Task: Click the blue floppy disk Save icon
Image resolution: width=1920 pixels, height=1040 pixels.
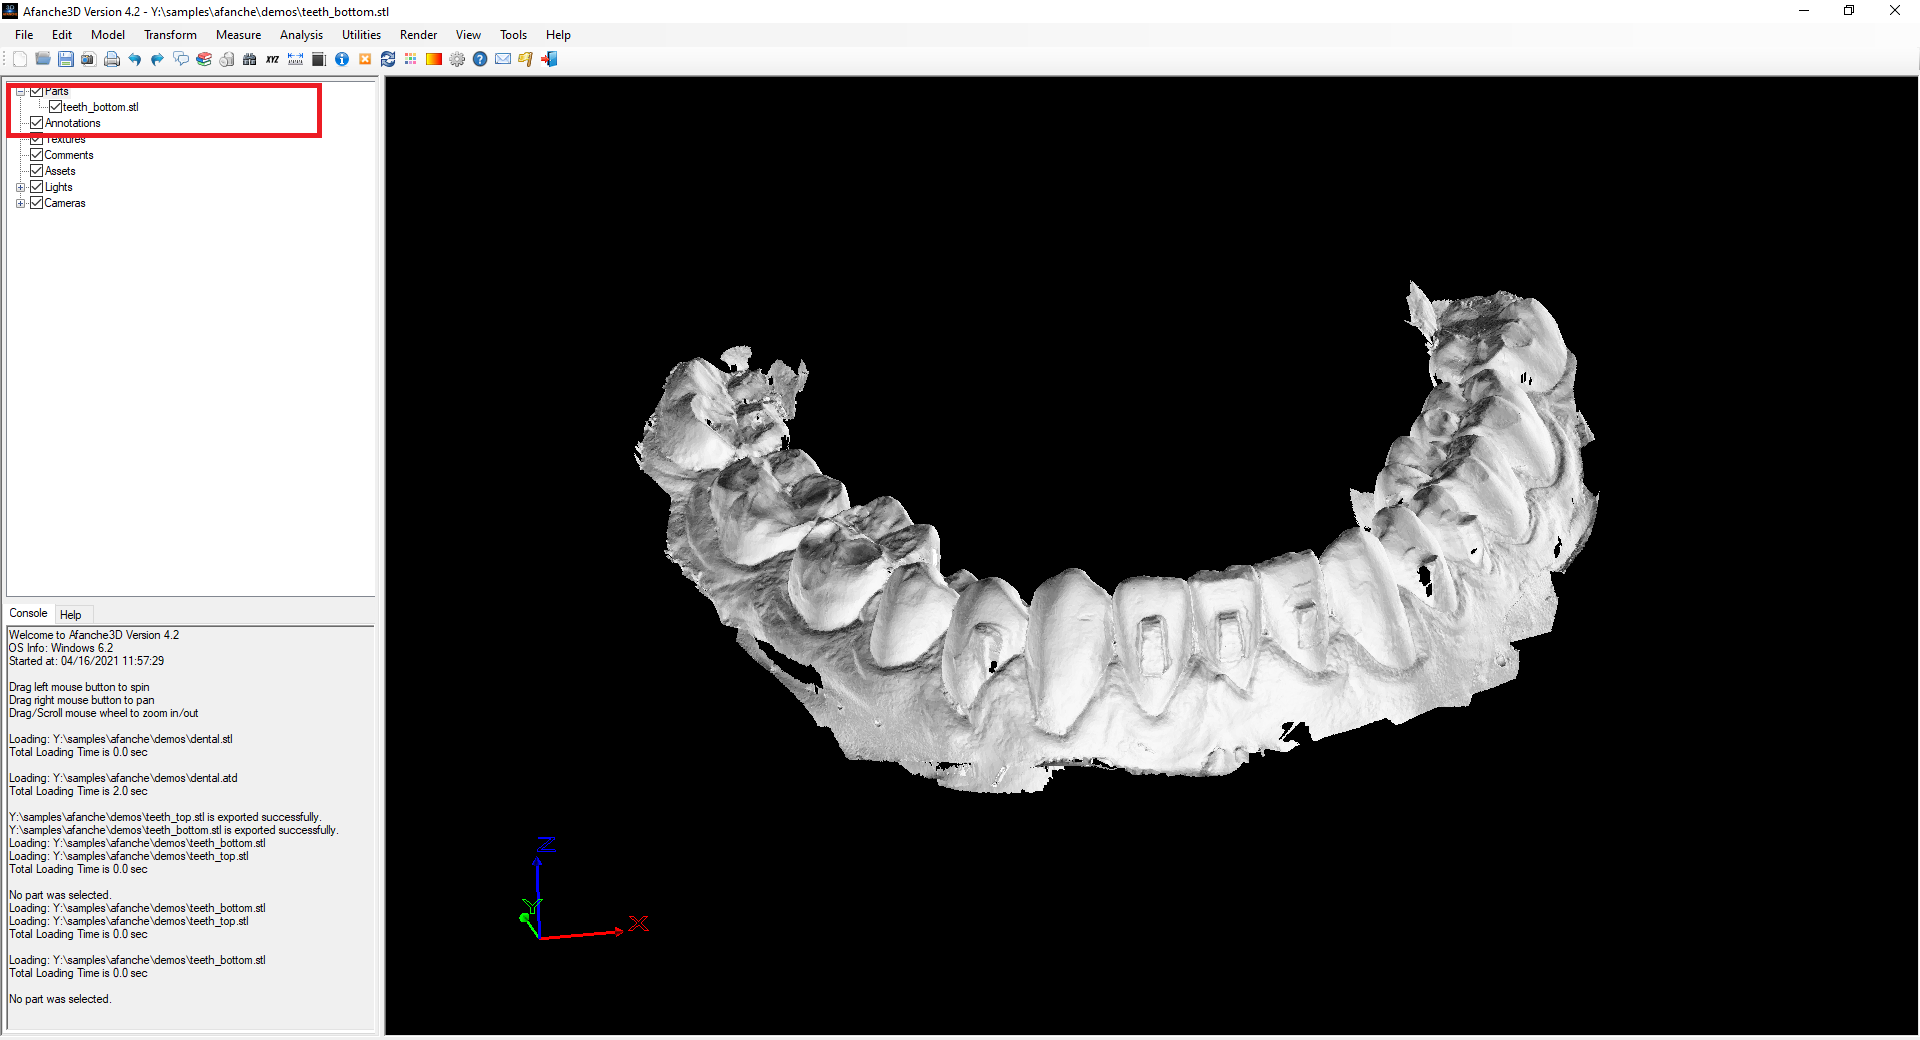Action: (x=66, y=60)
